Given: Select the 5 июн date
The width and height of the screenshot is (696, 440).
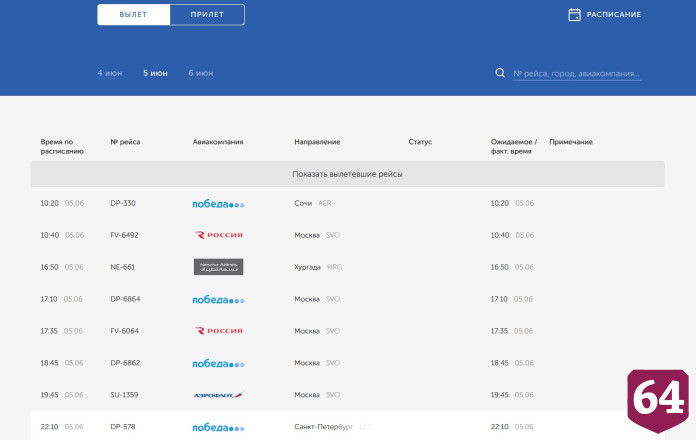Looking at the screenshot, I should point(155,73).
